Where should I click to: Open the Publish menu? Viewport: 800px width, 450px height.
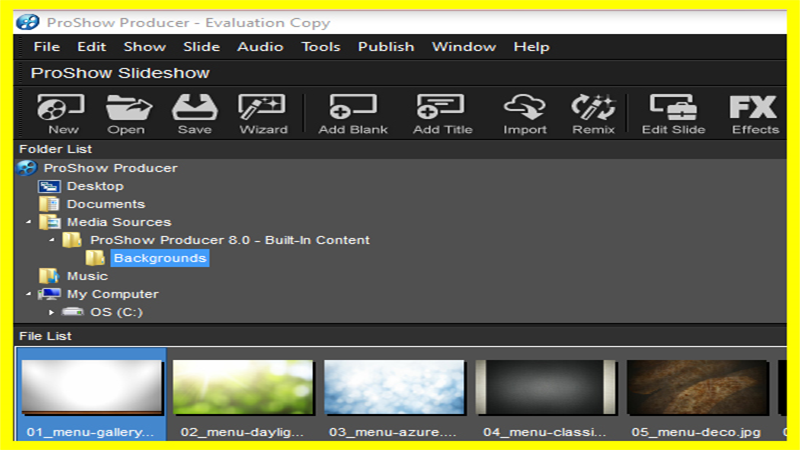point(386,47)
